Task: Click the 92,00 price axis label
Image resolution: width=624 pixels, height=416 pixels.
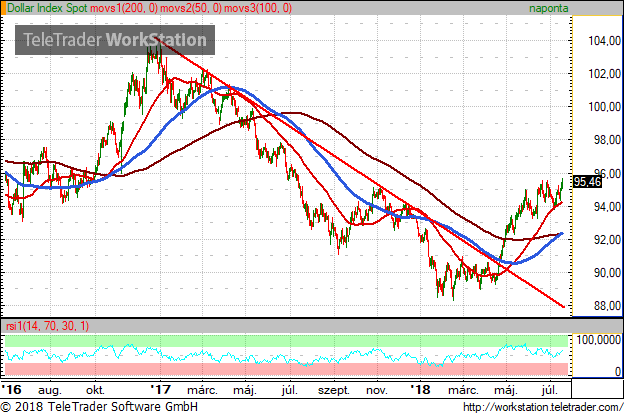Action: (607, 240)
